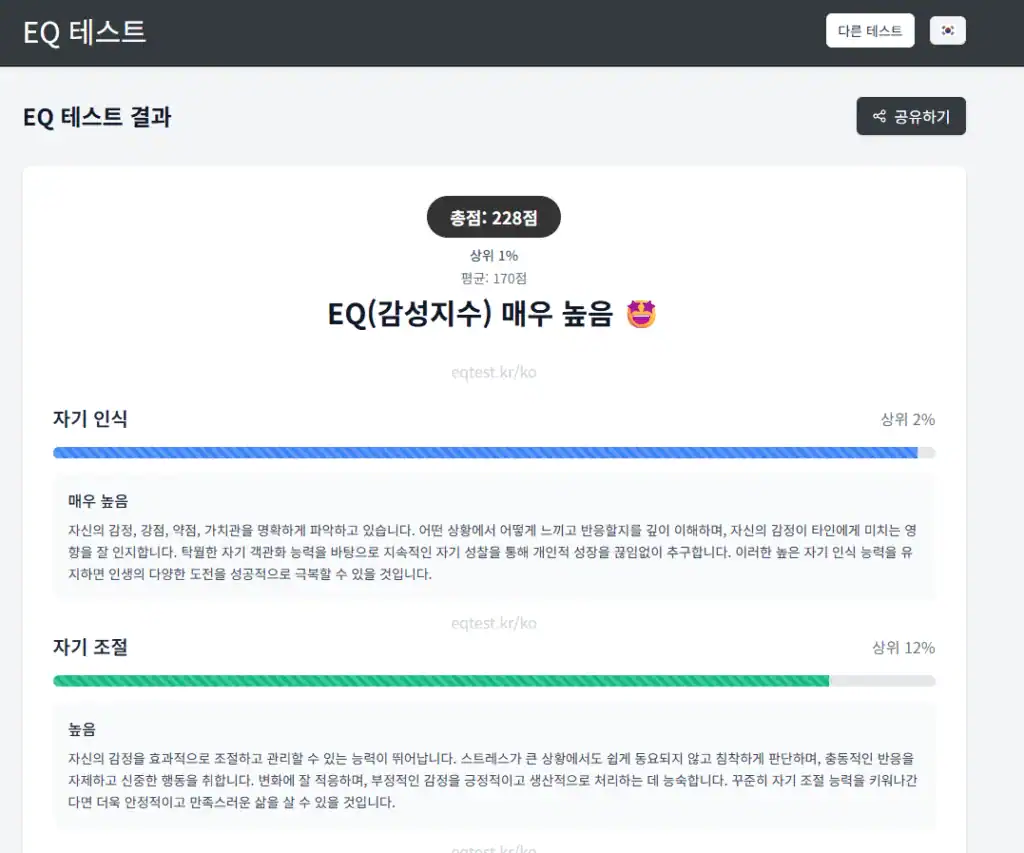
Task: Click the 상위 2% percentile label
Action: tap(907, 419)
